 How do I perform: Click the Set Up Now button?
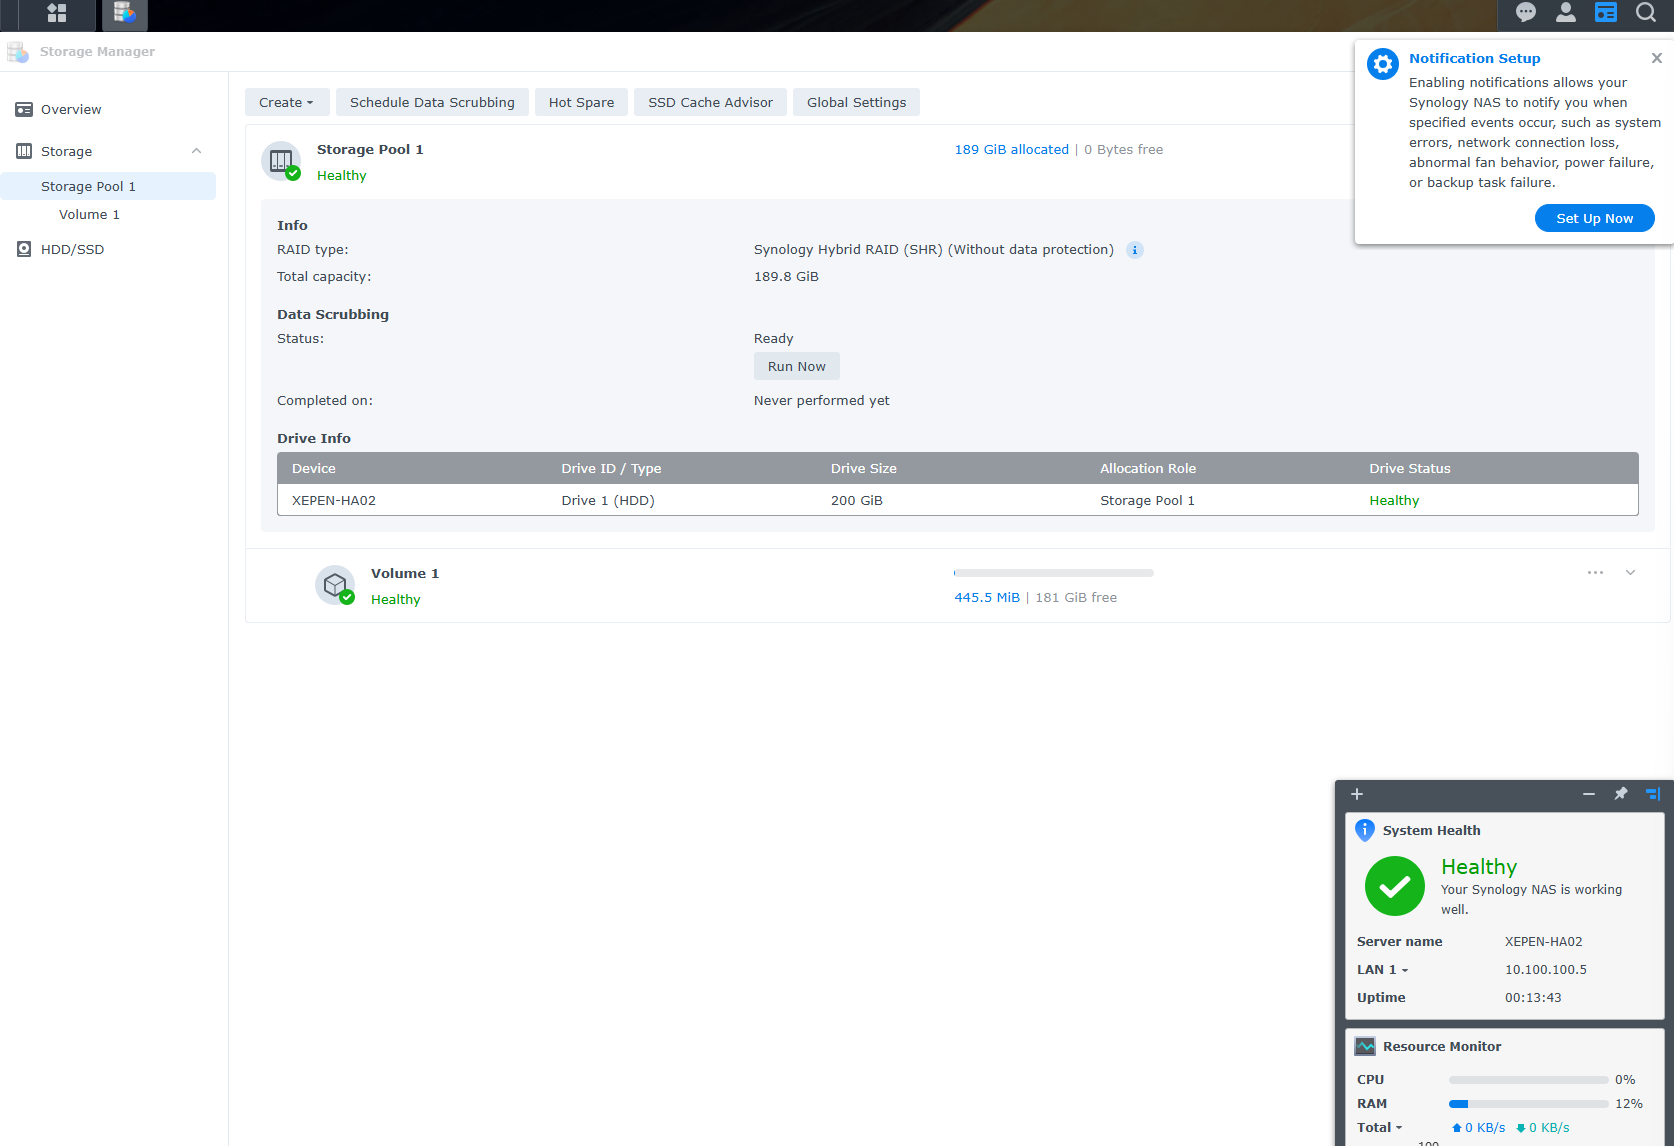[1595, 218]
